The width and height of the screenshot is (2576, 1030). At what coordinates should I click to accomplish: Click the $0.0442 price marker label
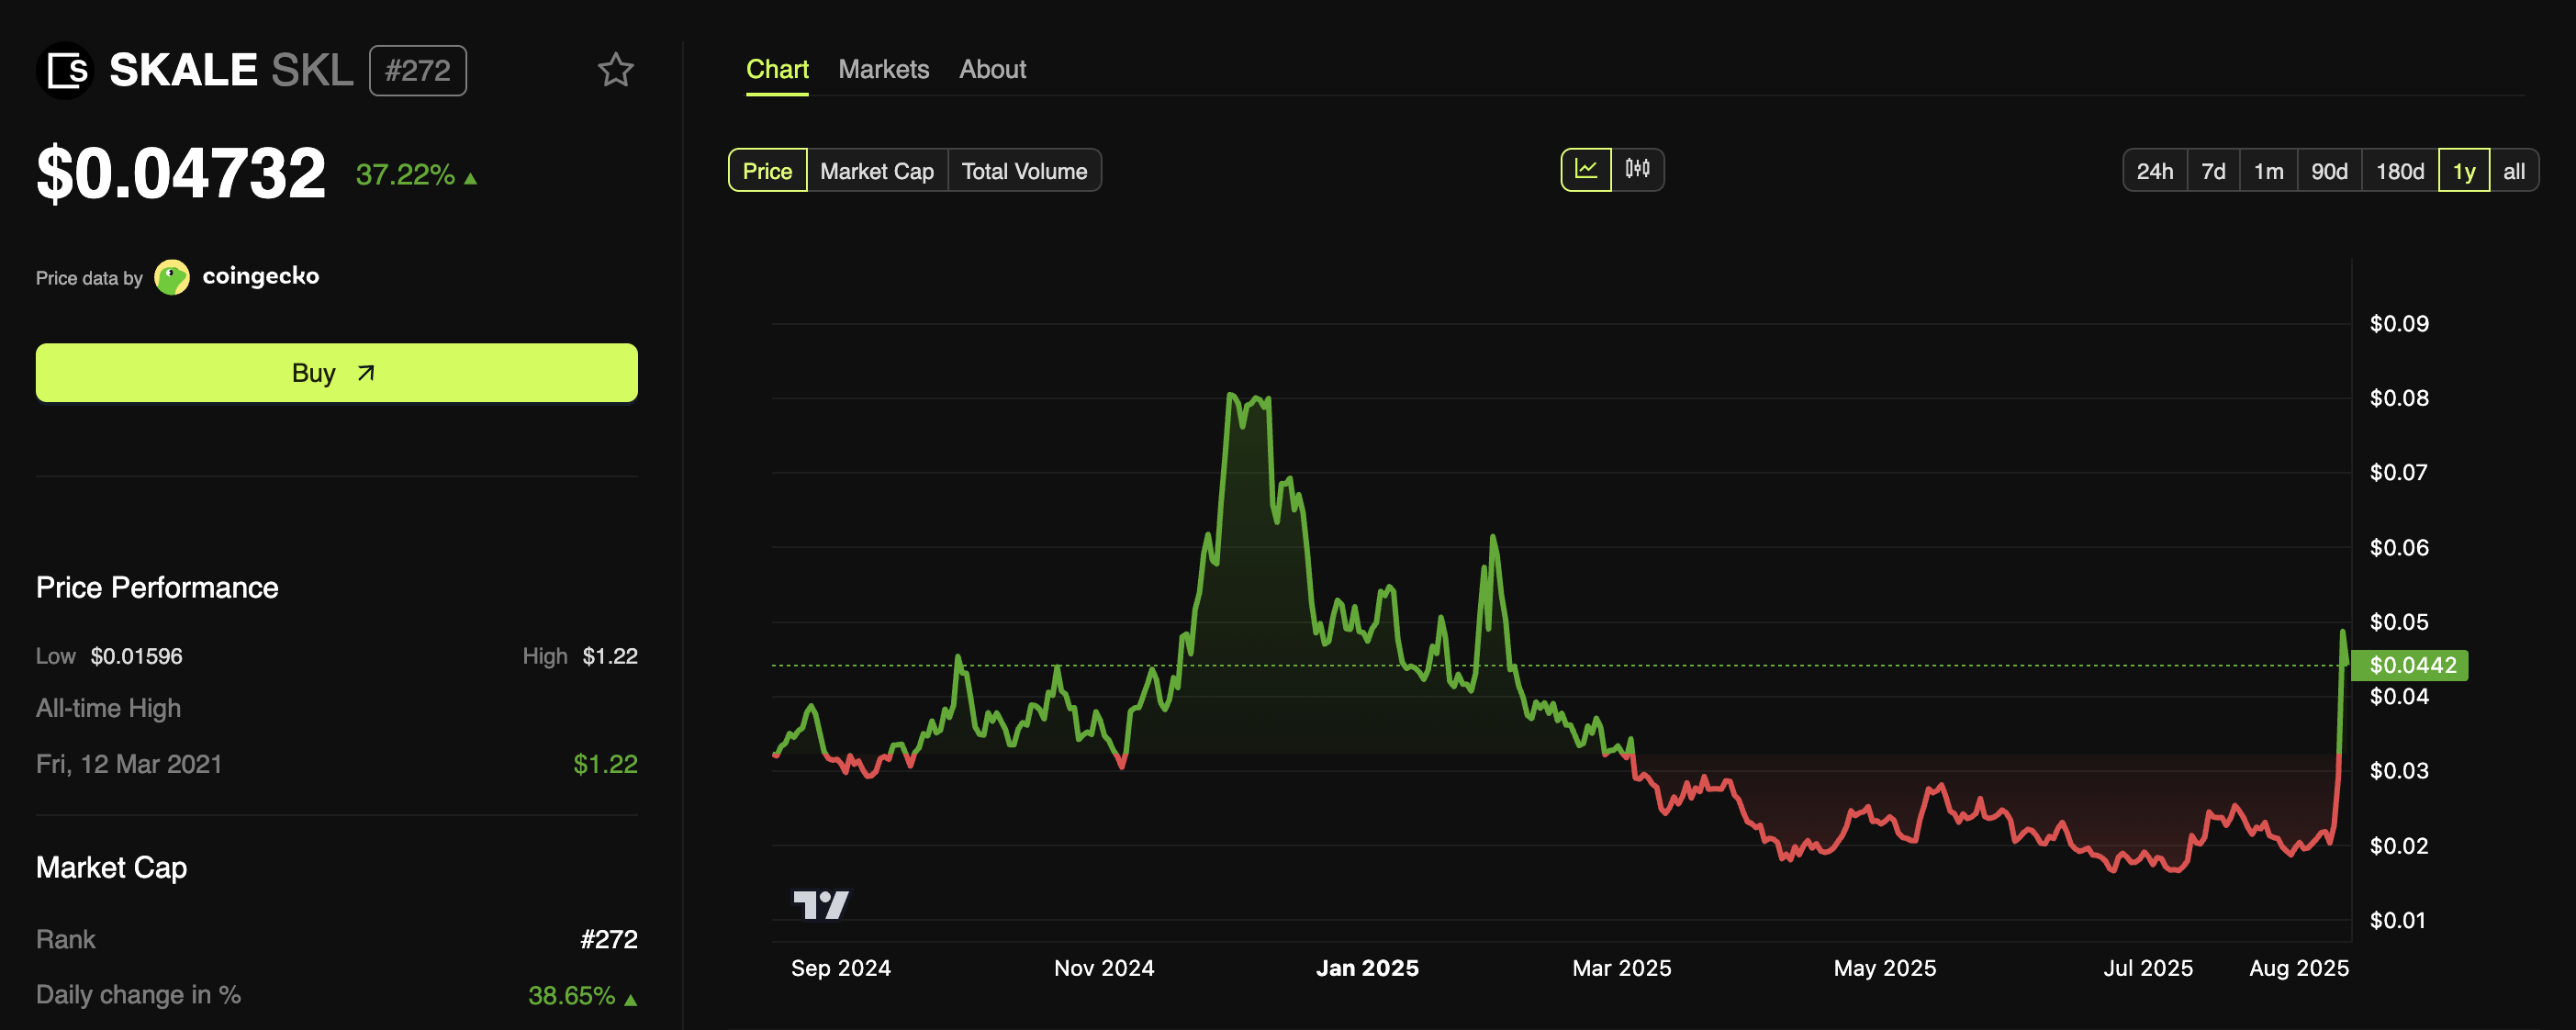click(2411, 665)
